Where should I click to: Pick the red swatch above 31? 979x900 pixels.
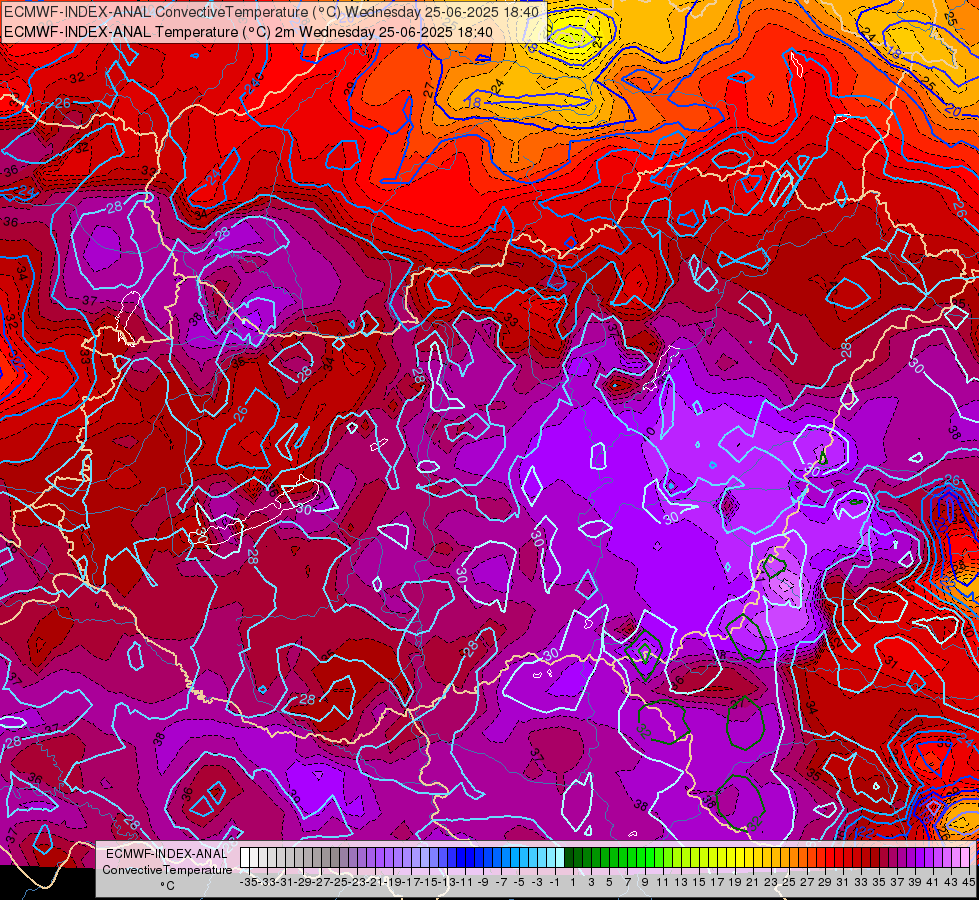(839, 857)
